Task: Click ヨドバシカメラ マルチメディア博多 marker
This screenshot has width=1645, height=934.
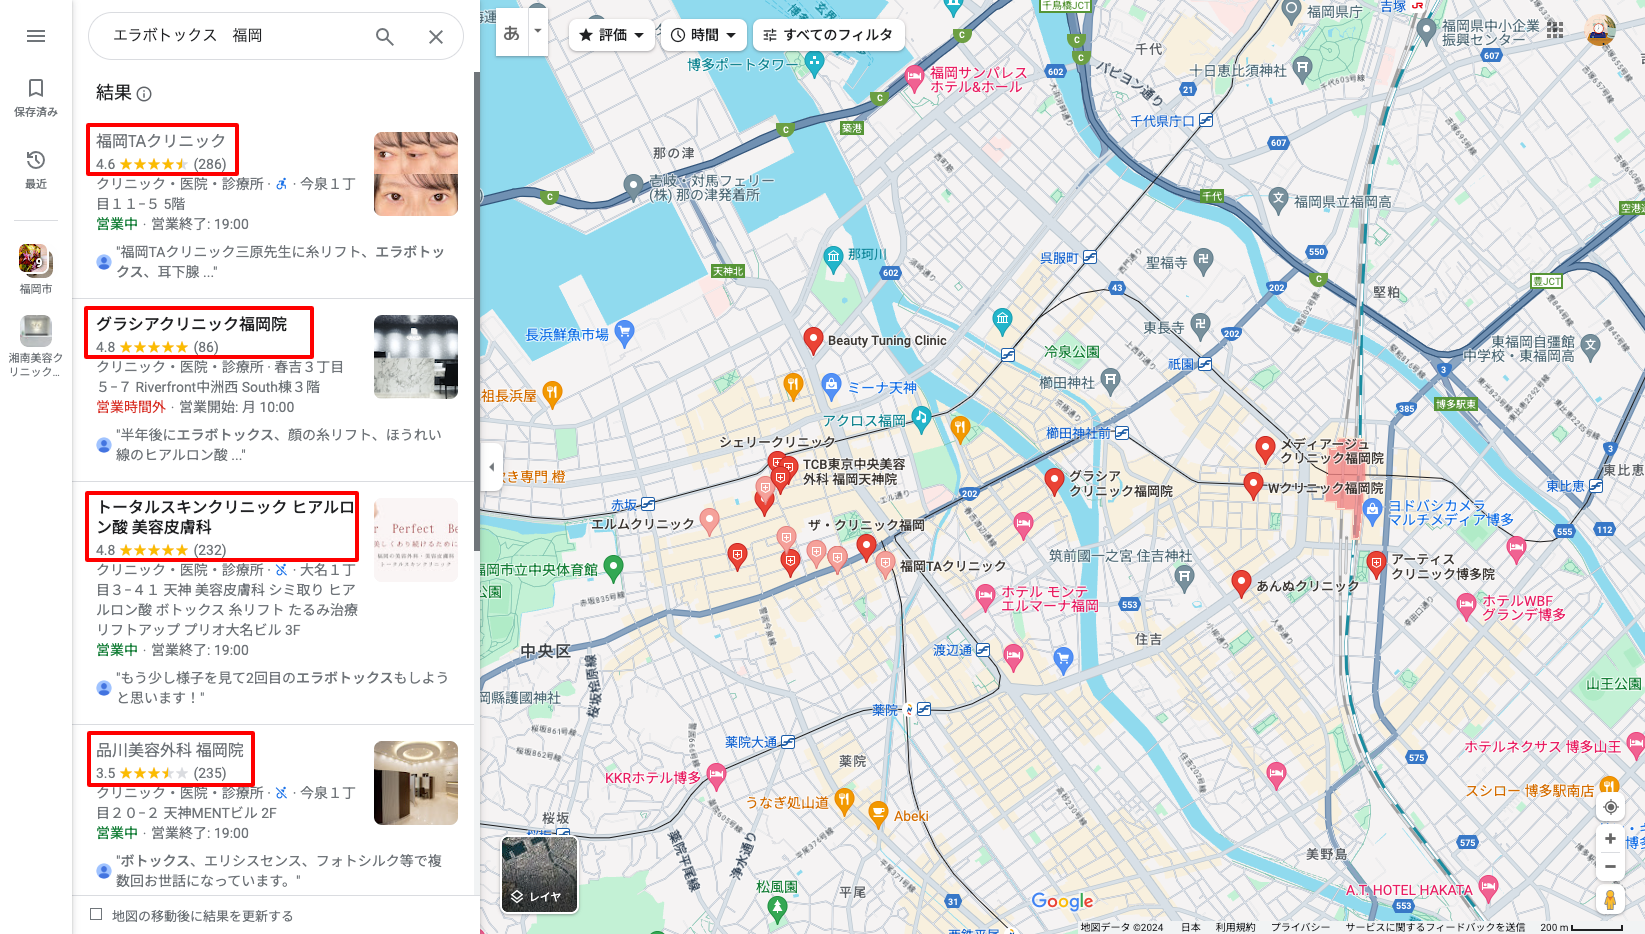Action: 1373,510
